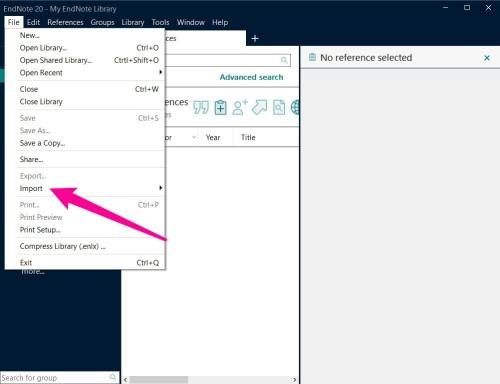Screen dimensions: 500x384
Task: Open the Tools menu
Action: [160, 22]
